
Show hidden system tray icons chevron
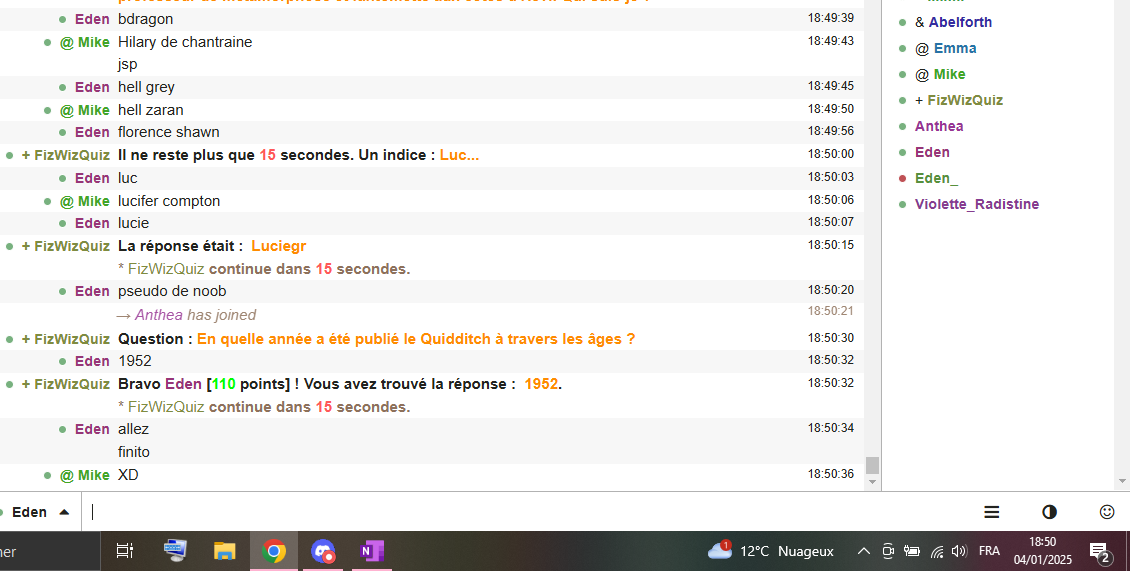(x=863, y=552)
